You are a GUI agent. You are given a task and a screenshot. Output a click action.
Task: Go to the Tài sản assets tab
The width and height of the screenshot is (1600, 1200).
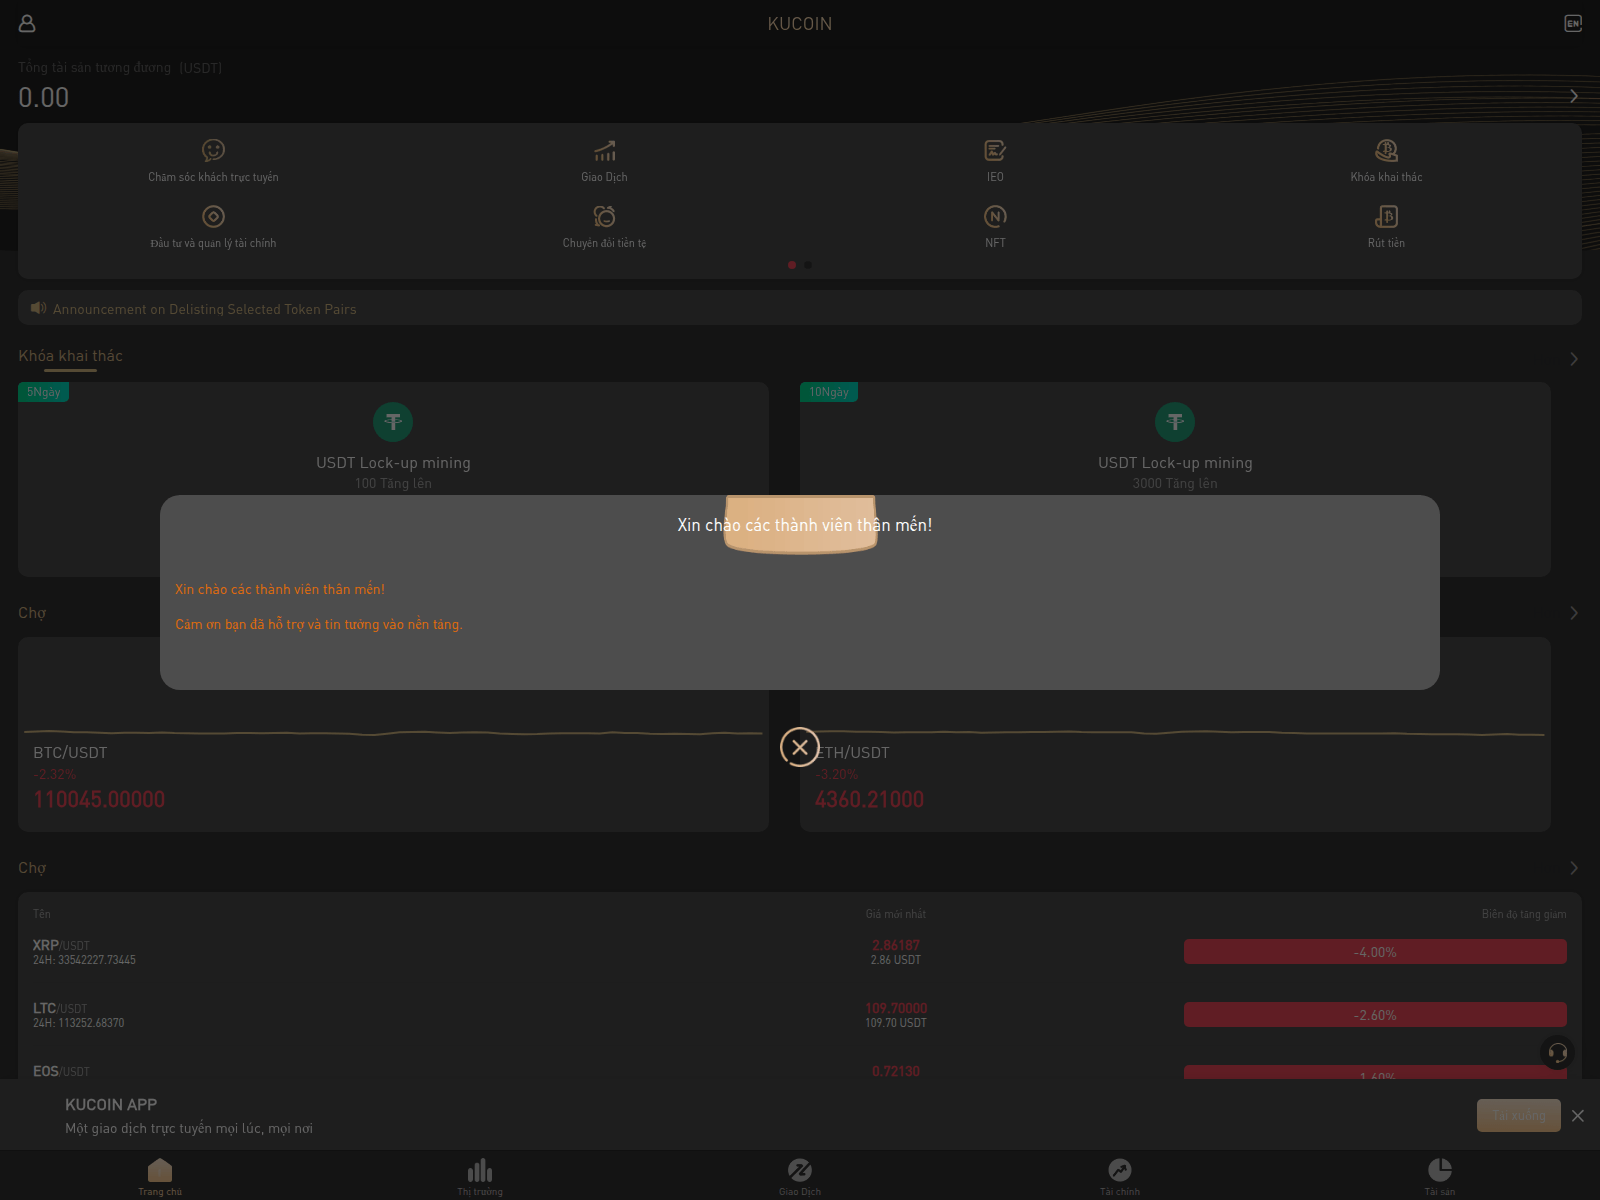(x=1440, y=1176)
